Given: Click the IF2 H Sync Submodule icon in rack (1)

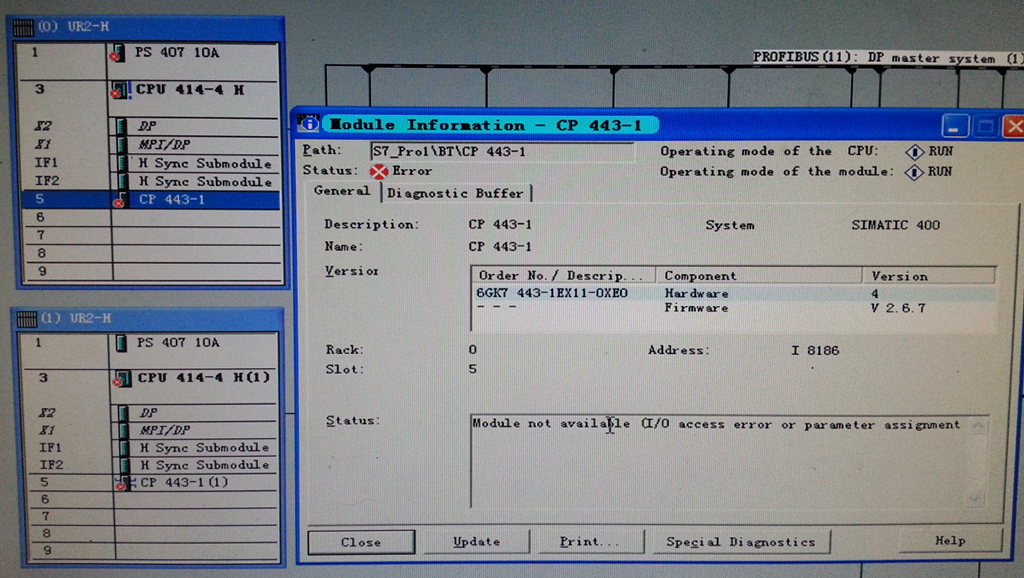Looking at the screenshot, I should (x=123, y=465).
